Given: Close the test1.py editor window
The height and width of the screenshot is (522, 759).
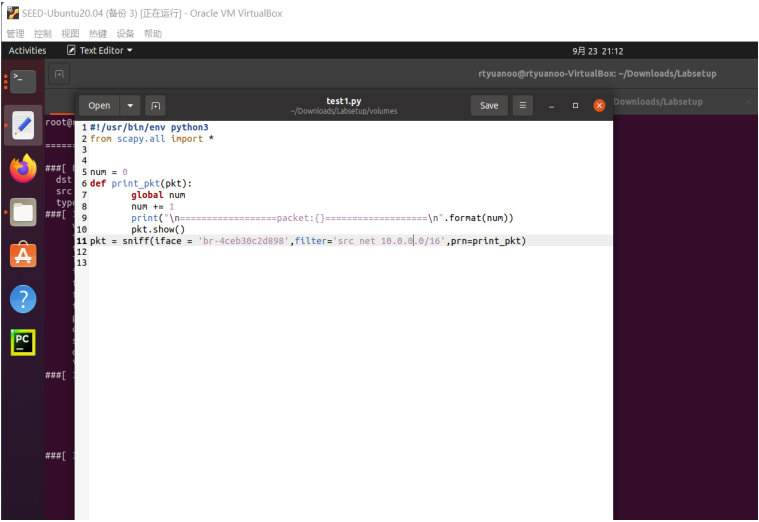Looking at the screenshot, I should click(x=599, y=106).
